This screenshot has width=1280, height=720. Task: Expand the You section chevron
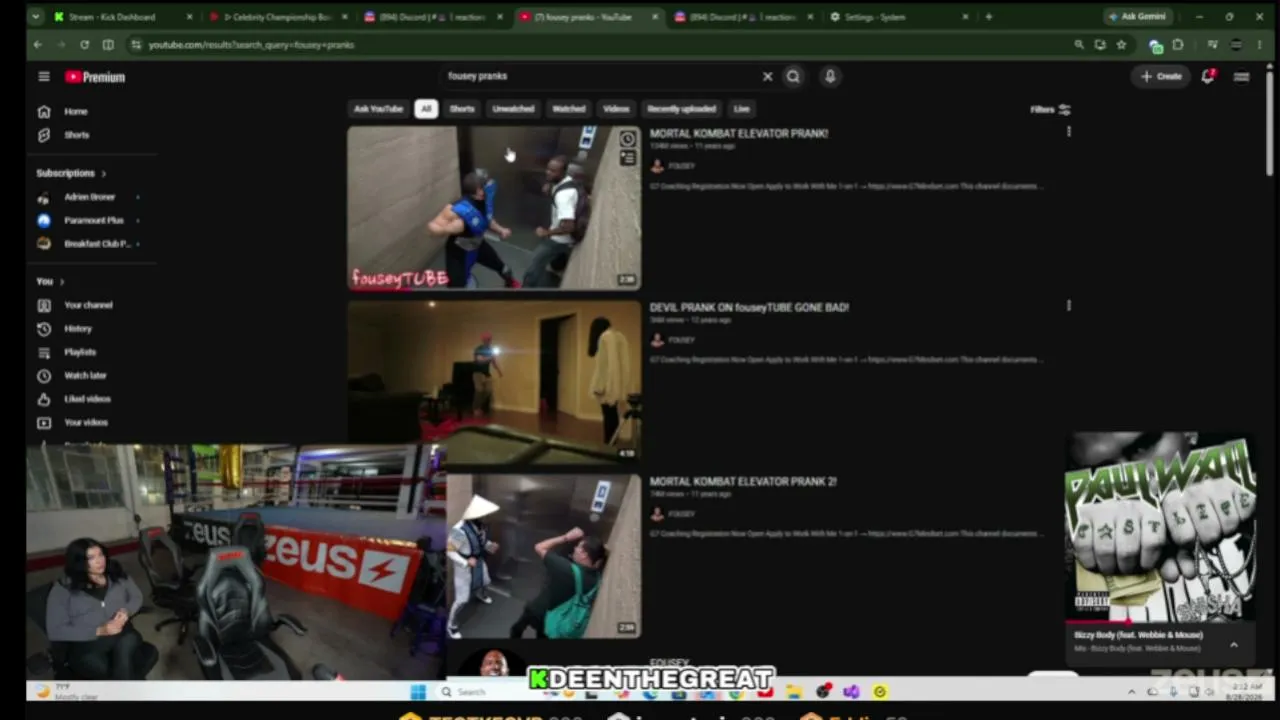coord(62,282)
